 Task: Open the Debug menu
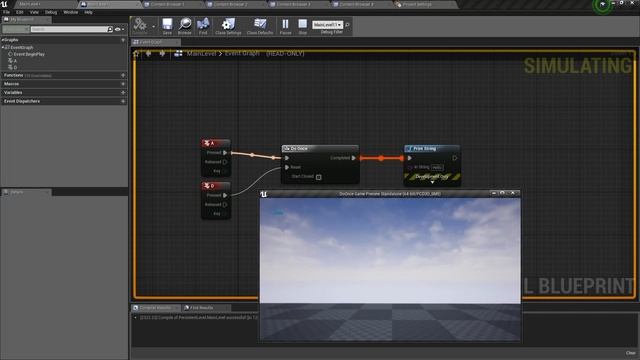tap(51, 12)
